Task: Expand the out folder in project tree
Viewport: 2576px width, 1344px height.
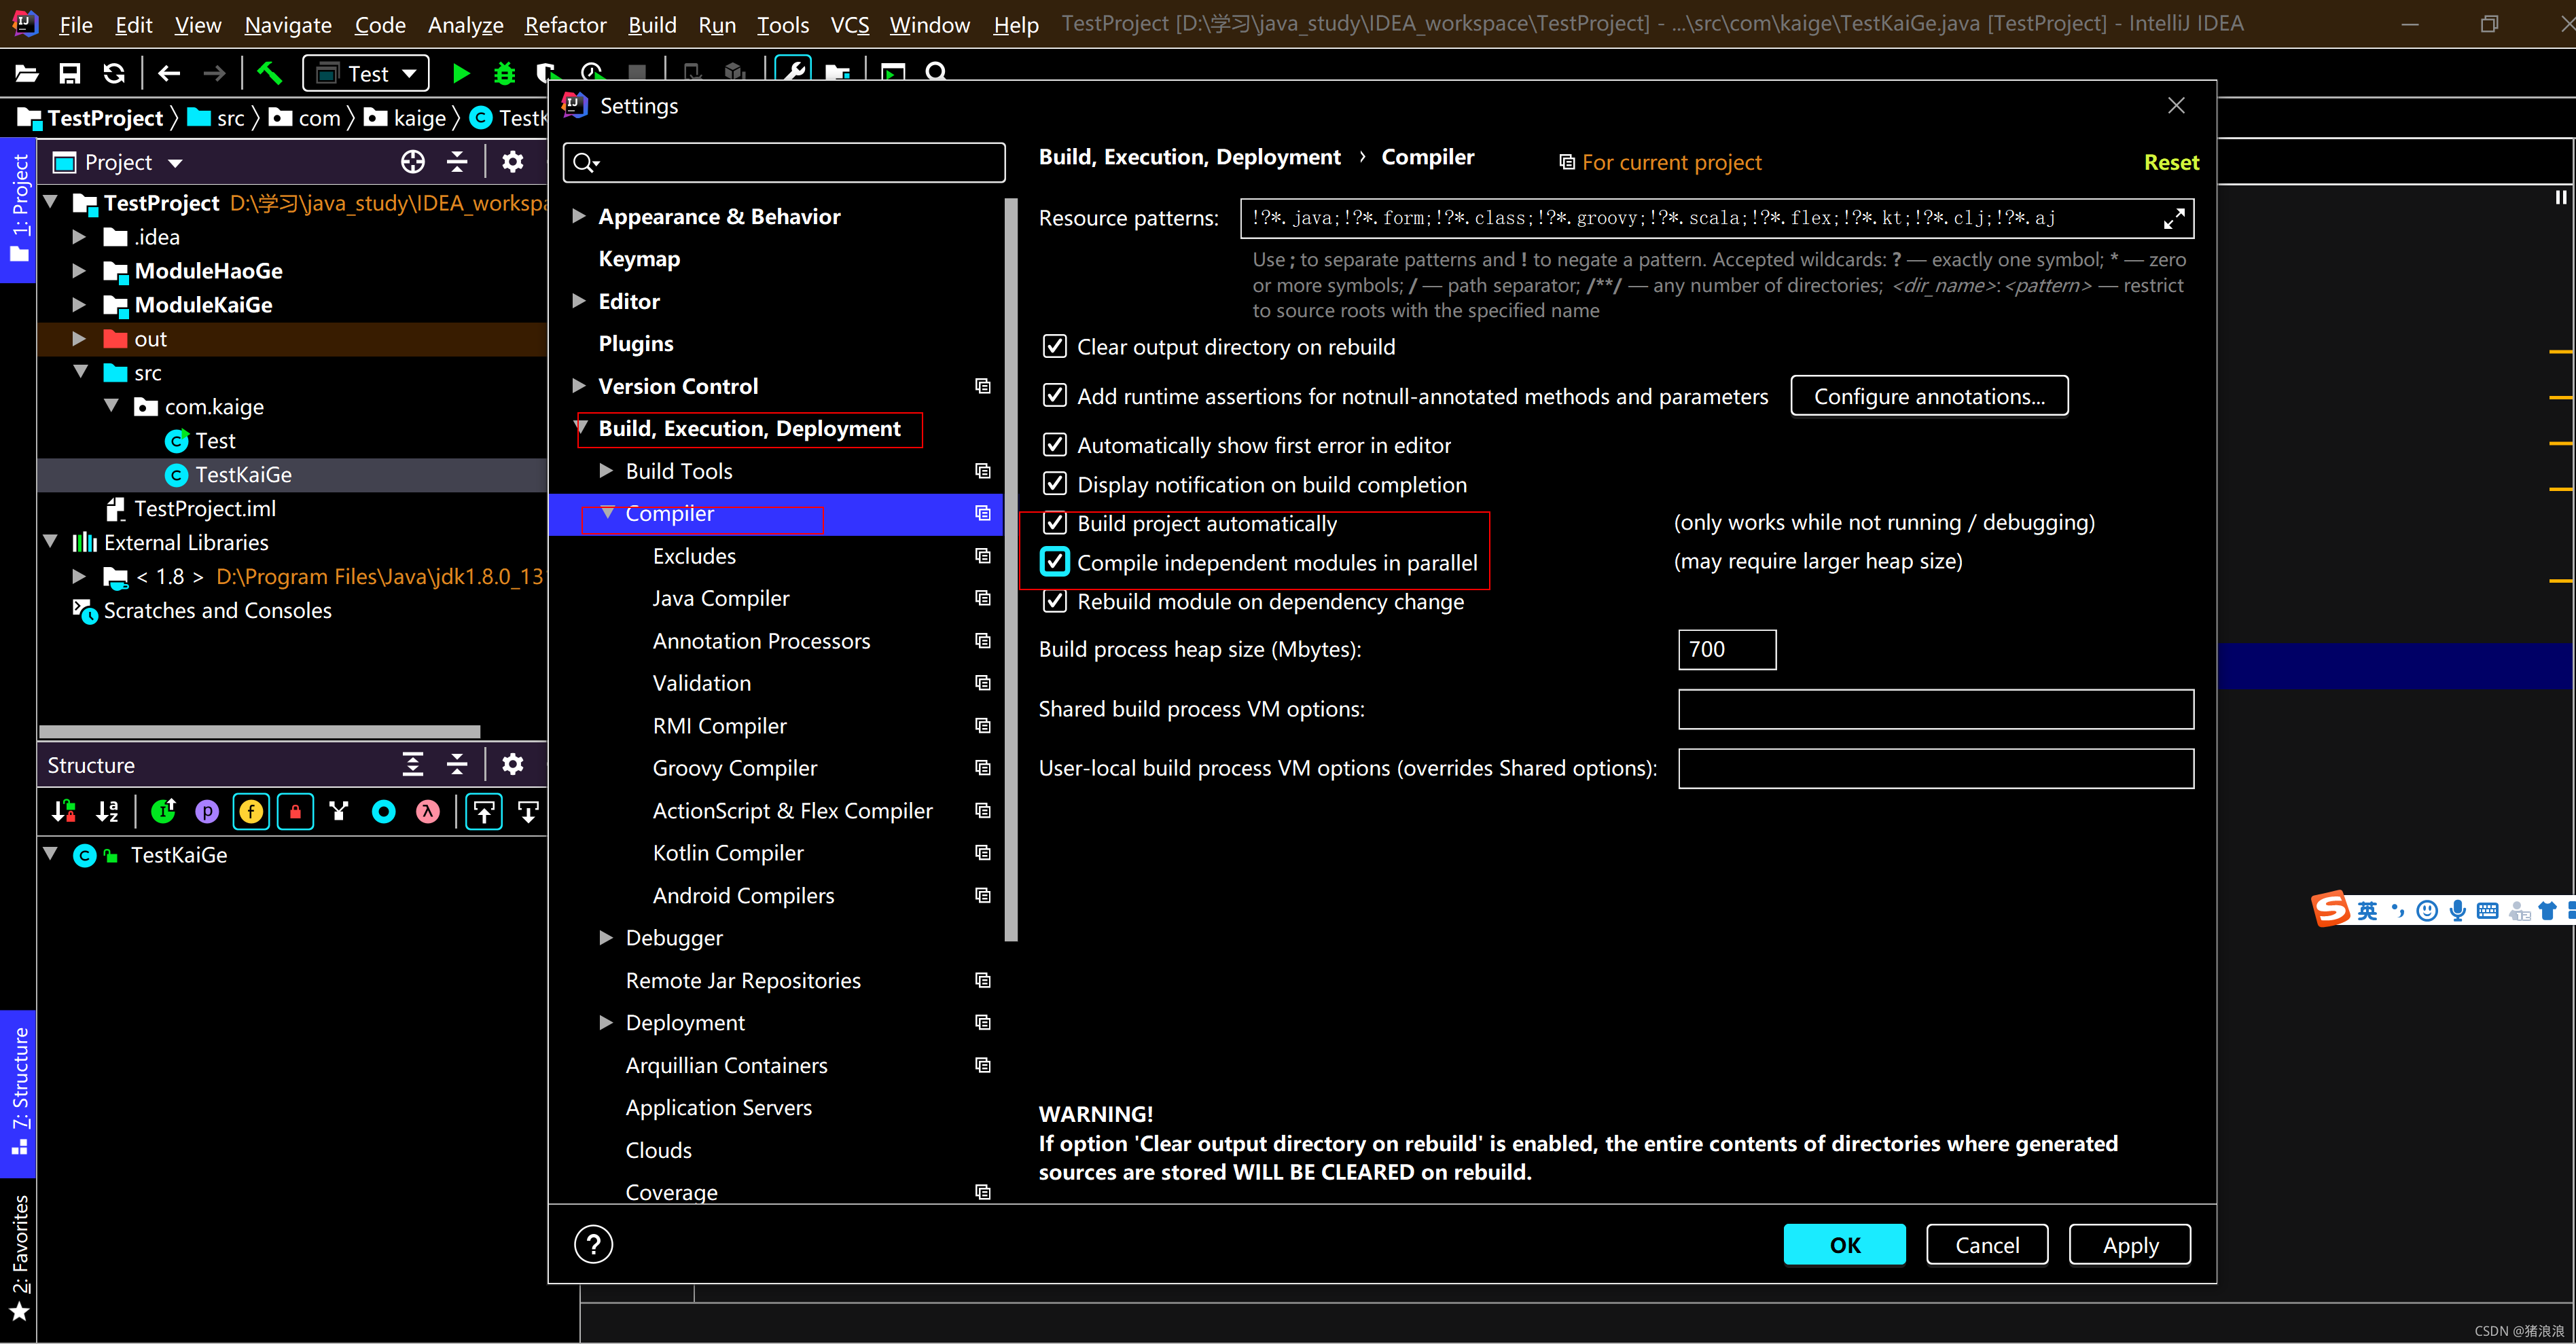Action: click(79, 339)
